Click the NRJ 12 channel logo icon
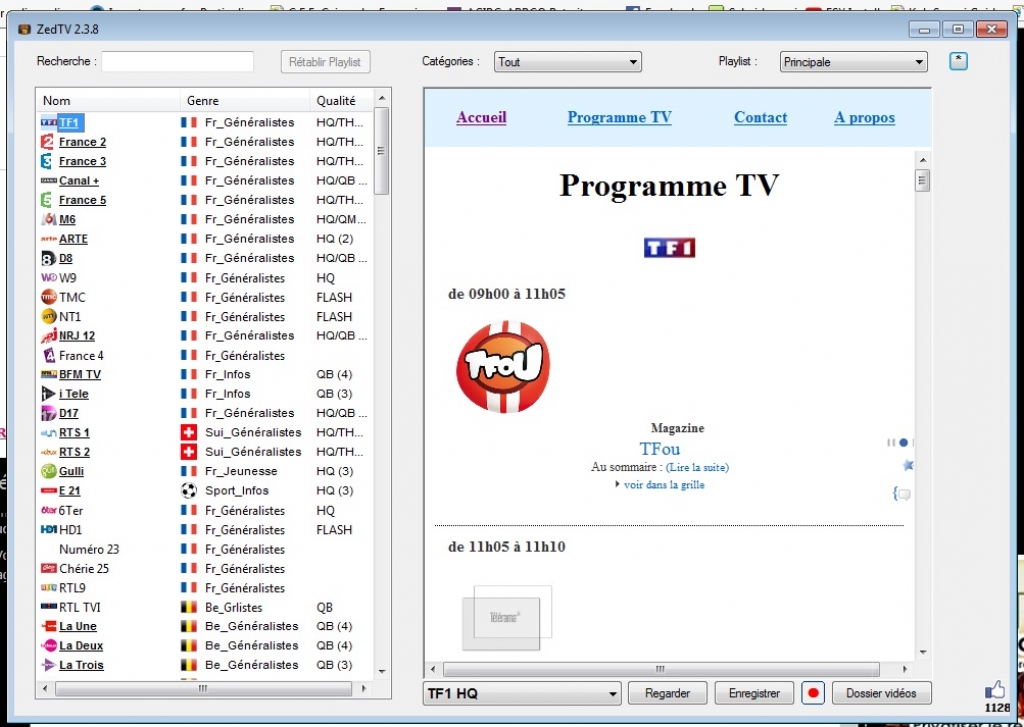 click(49, 336)
